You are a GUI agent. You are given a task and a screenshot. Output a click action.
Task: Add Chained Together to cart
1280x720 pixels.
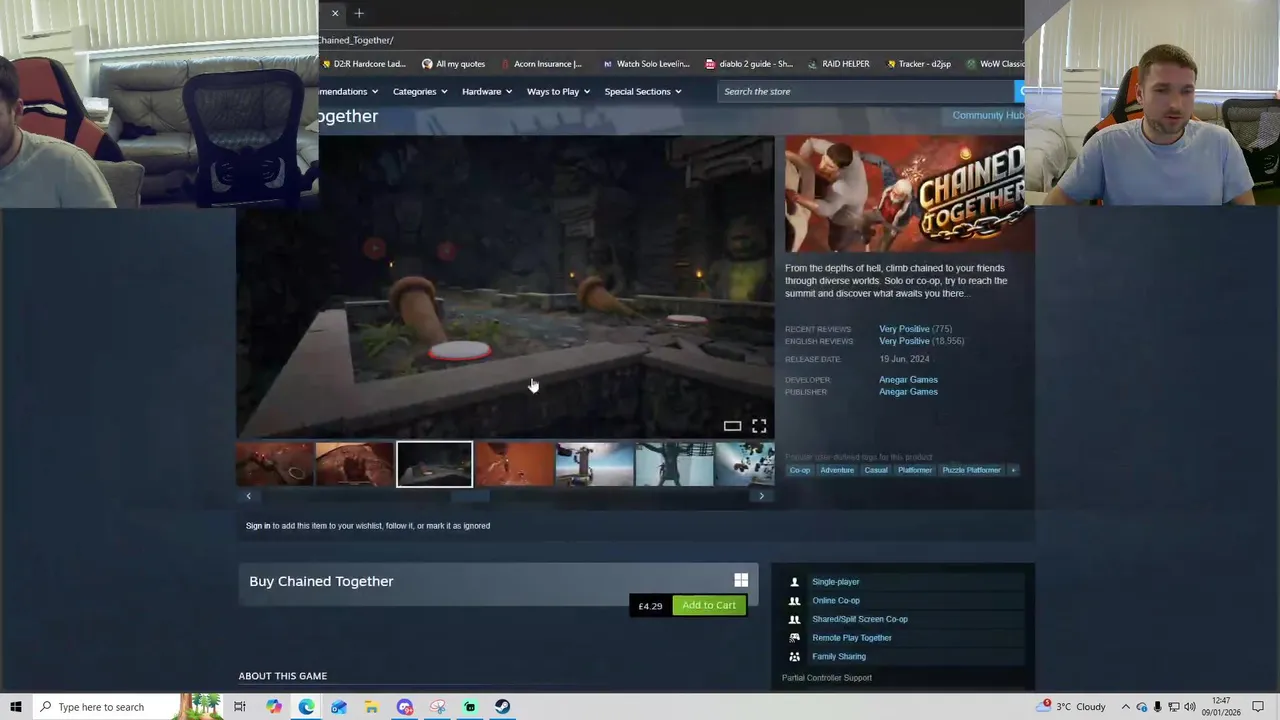pos(709,605)
